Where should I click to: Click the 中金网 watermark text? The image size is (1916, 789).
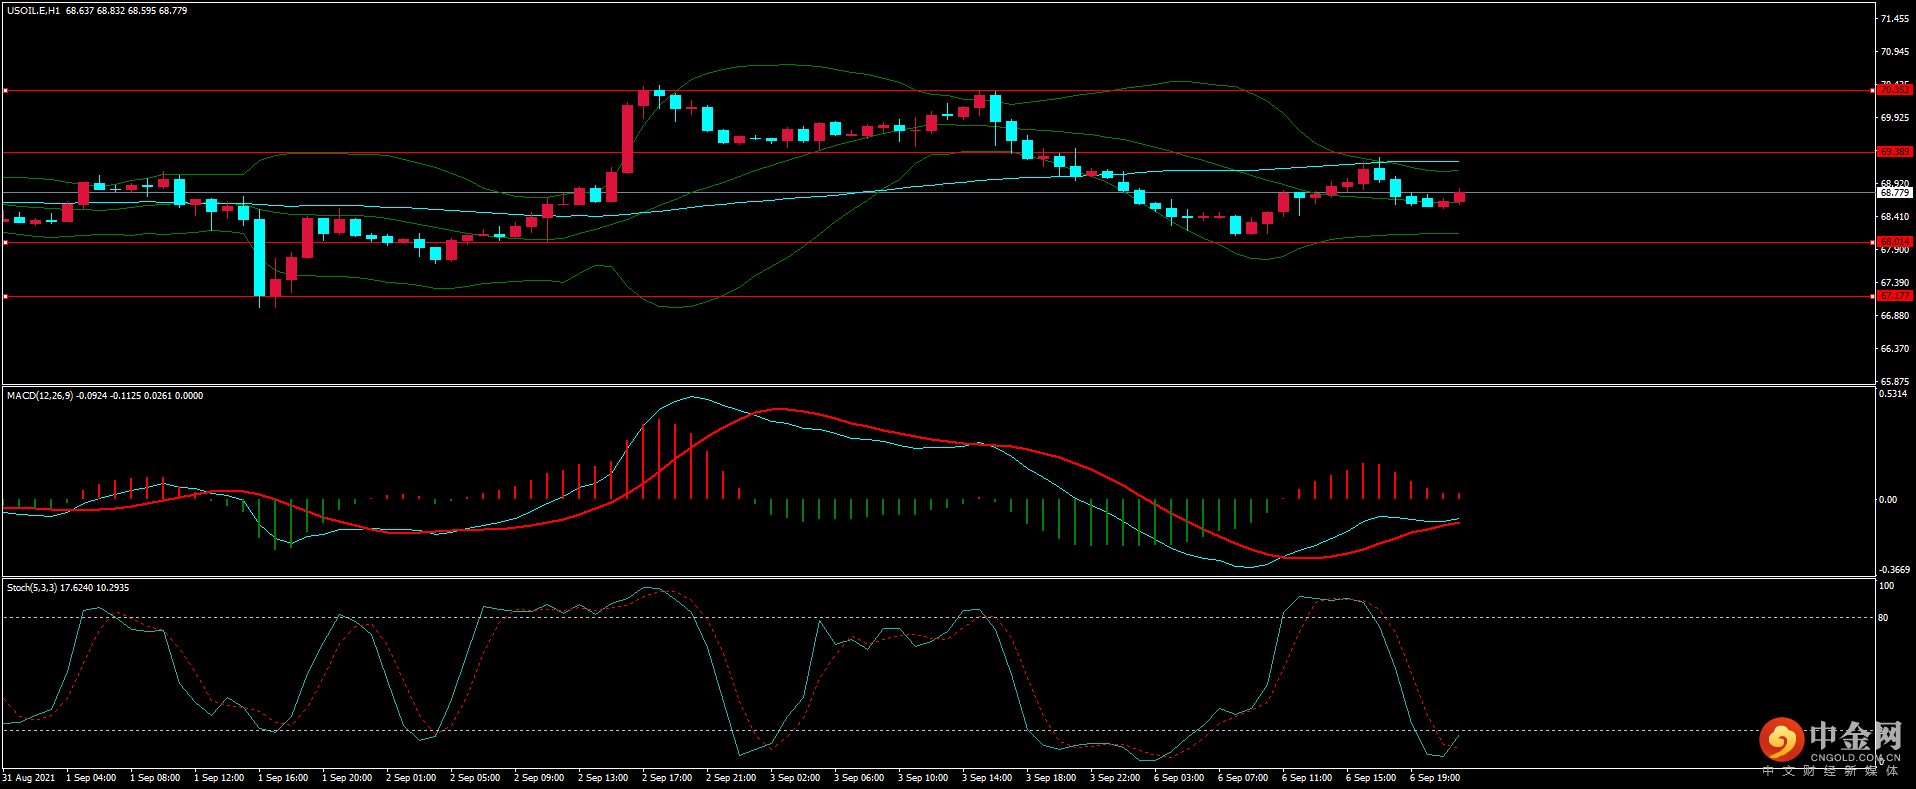(x=1855, y=737)
